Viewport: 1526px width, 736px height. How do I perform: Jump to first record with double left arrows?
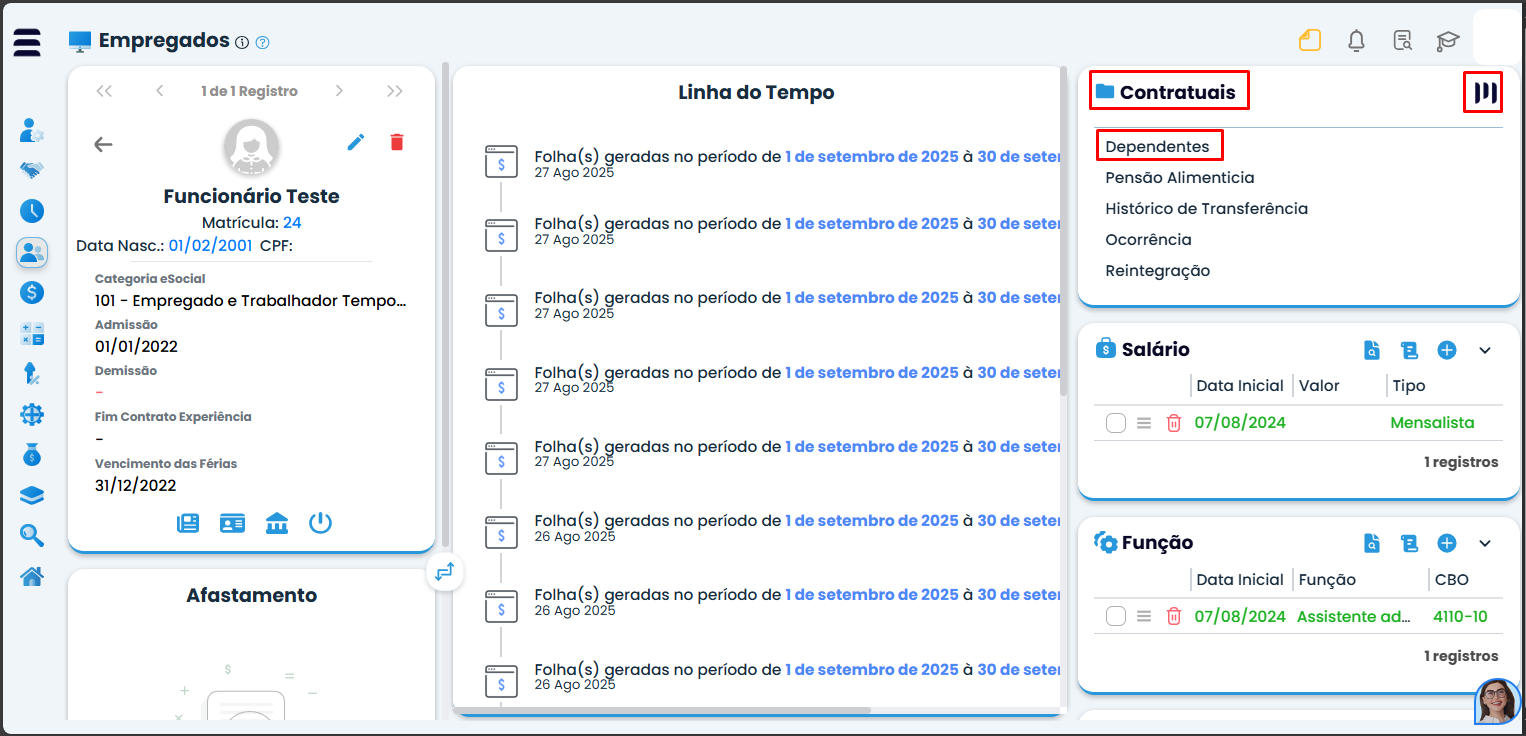tap(104, 91)
